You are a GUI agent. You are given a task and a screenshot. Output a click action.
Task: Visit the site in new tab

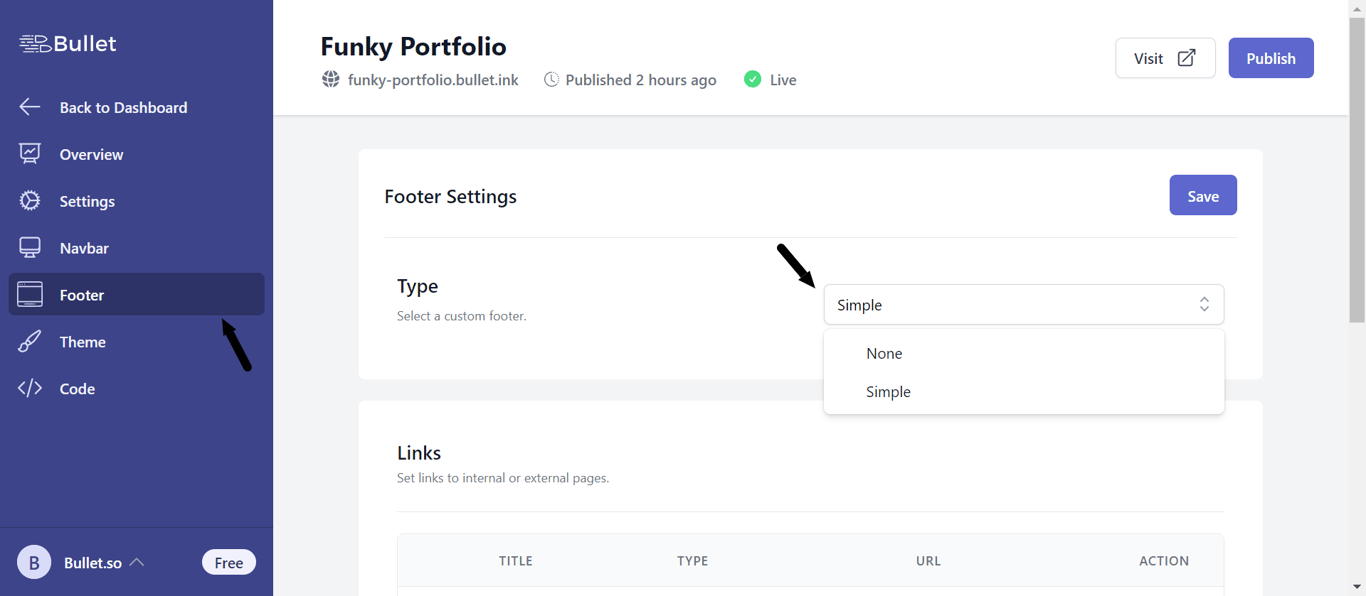click(1165, 58)
